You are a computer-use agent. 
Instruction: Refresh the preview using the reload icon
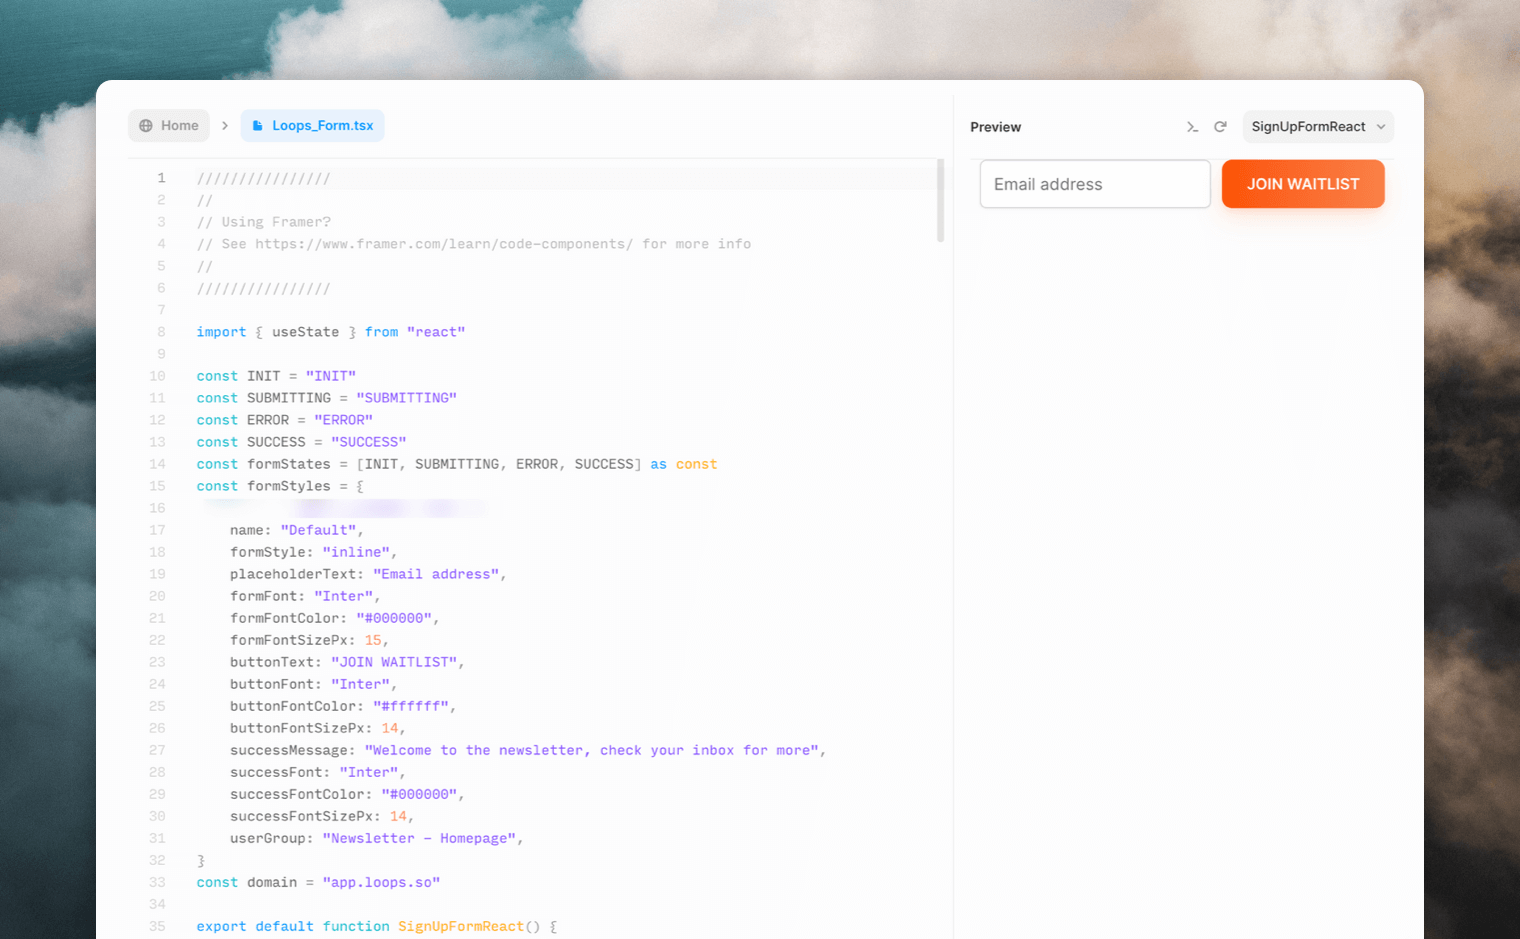[1220, 127]
